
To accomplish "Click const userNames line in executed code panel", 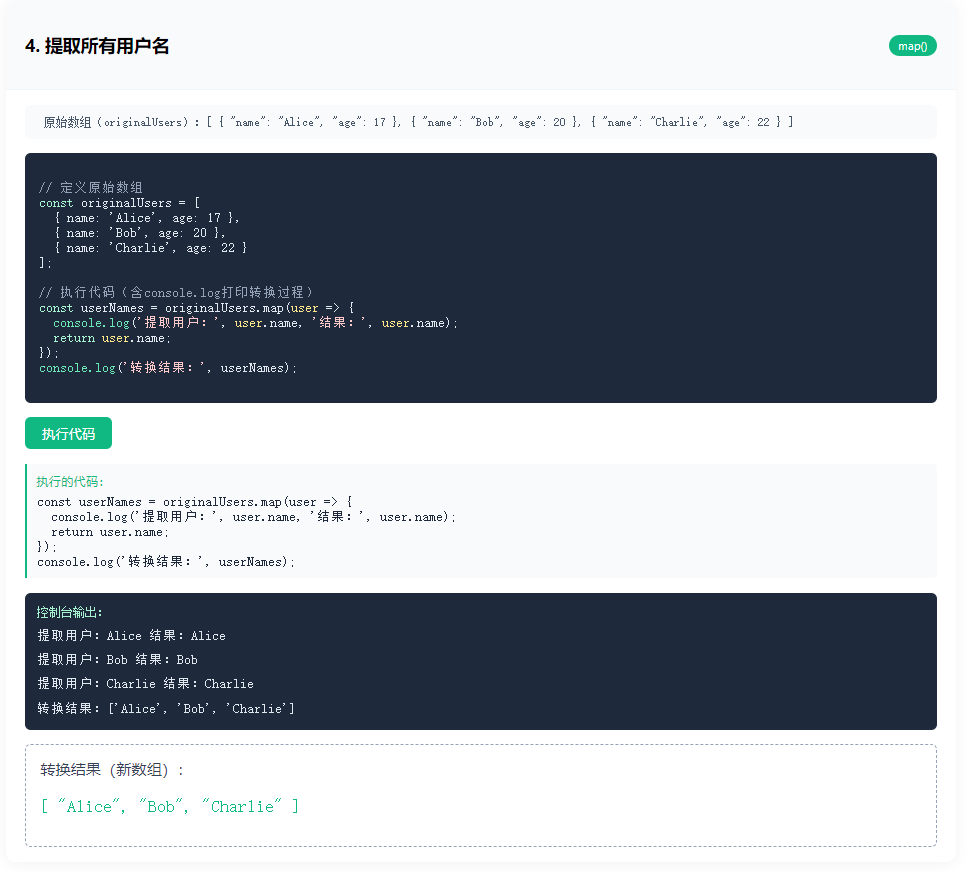I will pyautogui.click(x=195, y=501).
